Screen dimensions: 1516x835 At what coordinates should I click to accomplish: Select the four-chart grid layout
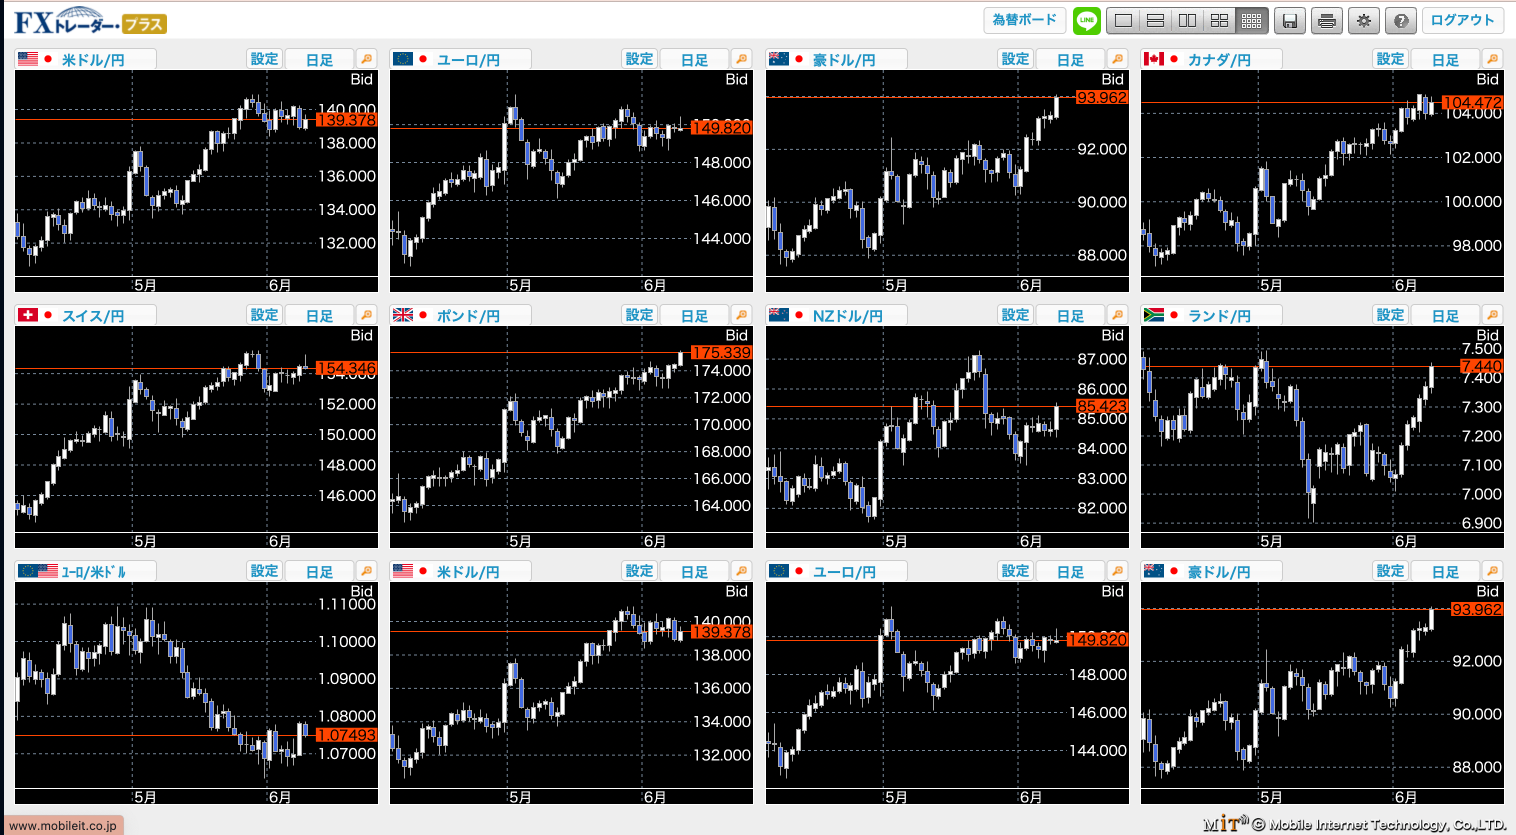(1219, 20)
